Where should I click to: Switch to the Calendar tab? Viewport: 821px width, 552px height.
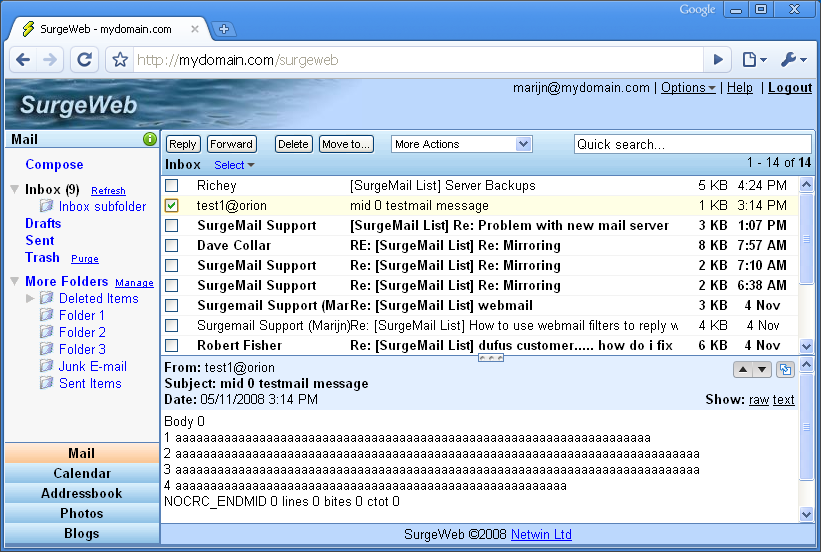pyautogui.click(x=81, y=473)
